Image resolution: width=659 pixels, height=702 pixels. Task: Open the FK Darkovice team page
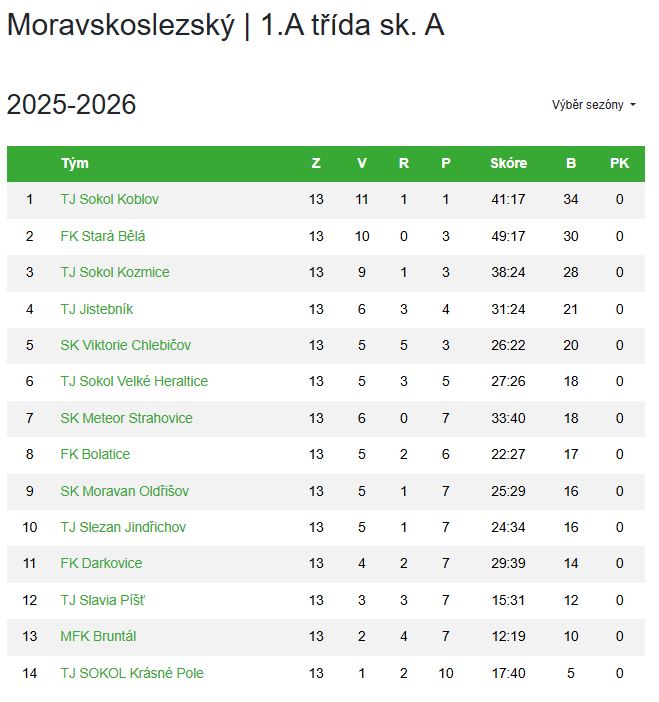click(101, 563)
